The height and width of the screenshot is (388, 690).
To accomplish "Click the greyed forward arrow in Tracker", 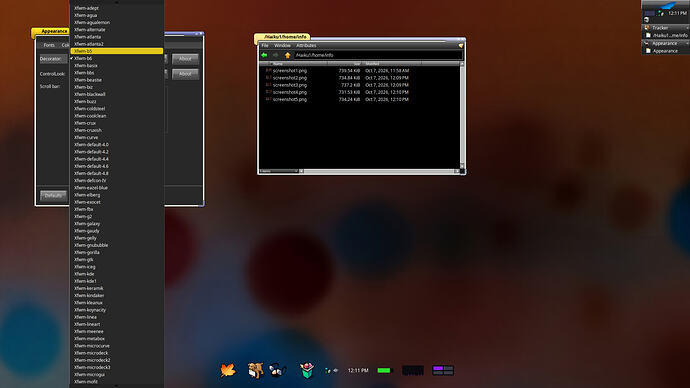I will [x=275, y=55].
